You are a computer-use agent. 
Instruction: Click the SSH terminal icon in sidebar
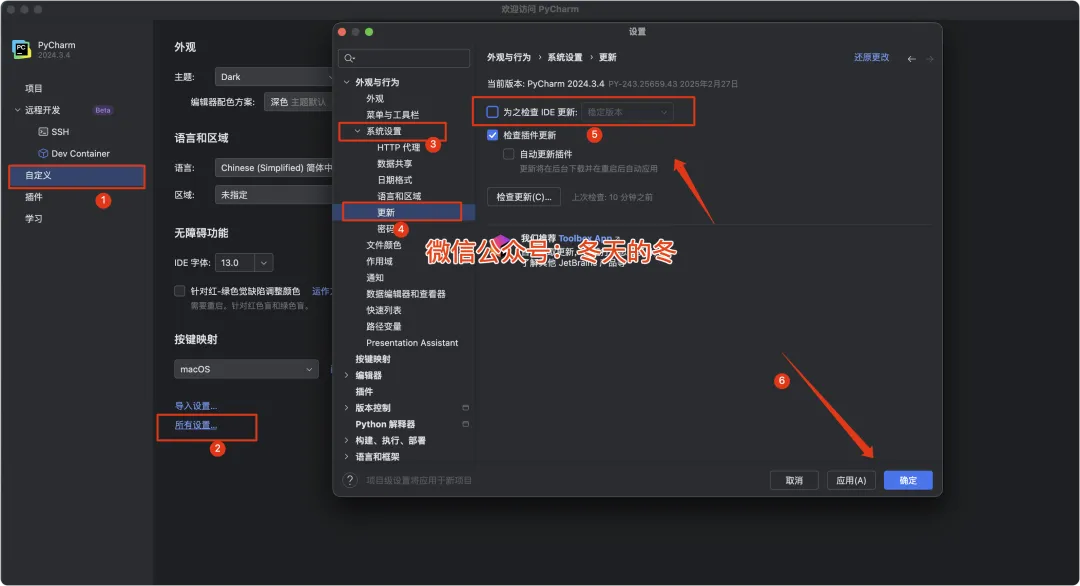click(43, 132)
